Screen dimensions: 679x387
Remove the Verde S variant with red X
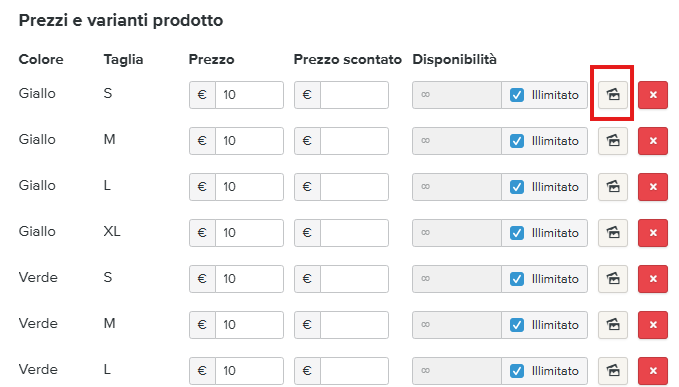[x=653, y=279]
